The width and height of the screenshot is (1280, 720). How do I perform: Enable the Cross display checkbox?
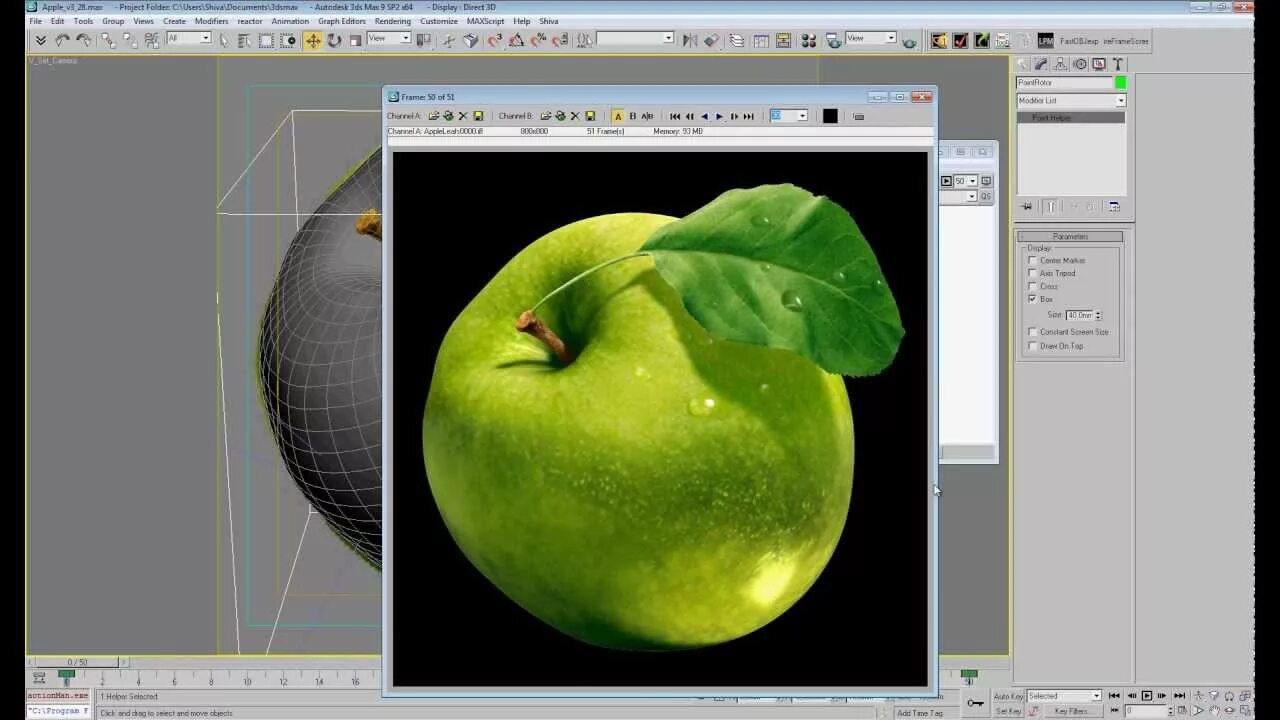(1033, 286)
